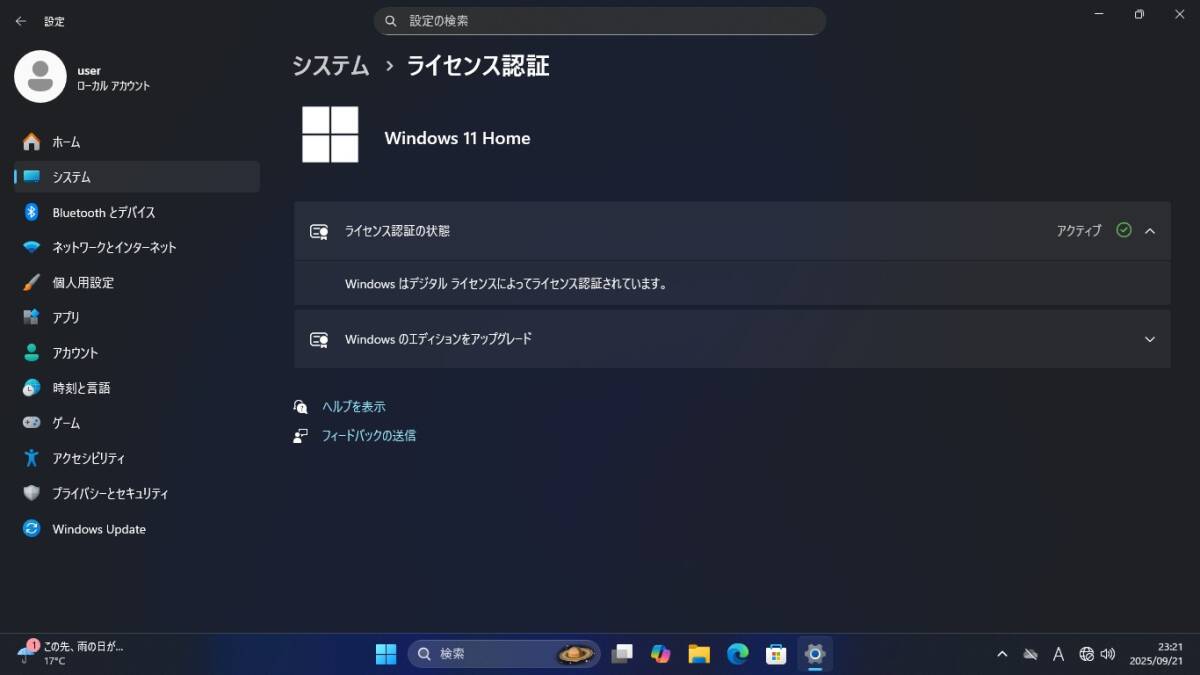The image size is (1200, 675).
Task: Launch Microsoft Edge from the taskbar
Action: click(738, 654)
